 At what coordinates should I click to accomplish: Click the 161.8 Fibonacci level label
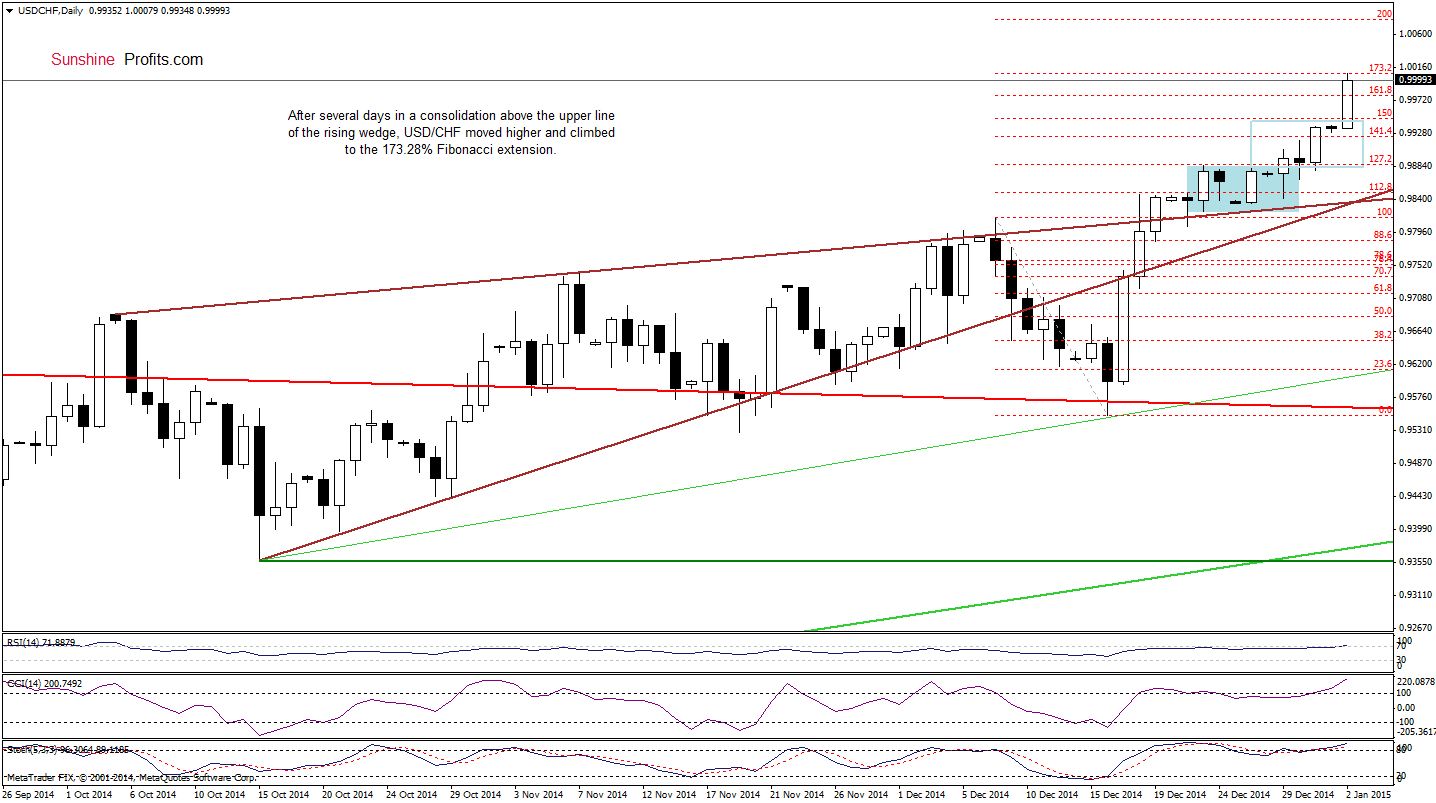click(1380, 89)
